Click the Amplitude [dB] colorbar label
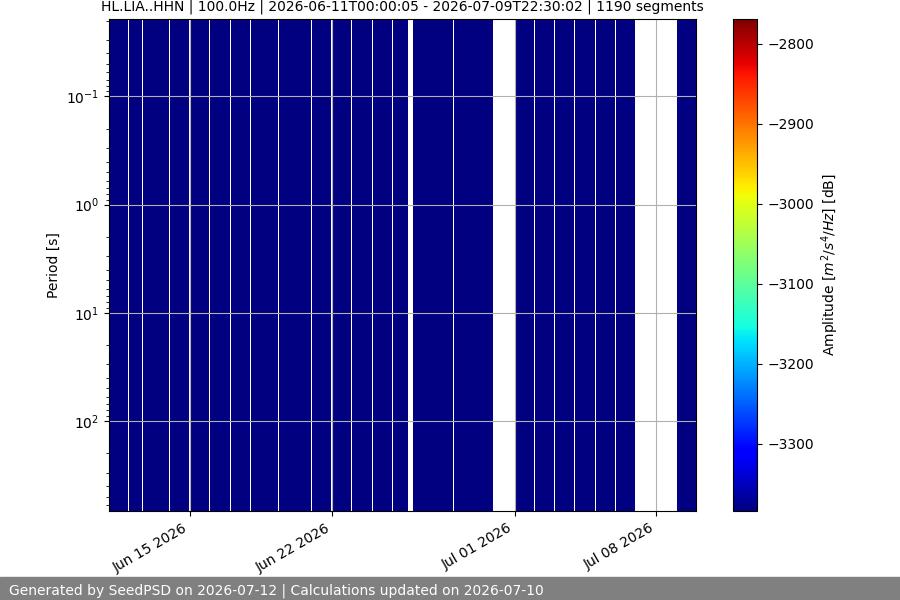 coord(828,265)
